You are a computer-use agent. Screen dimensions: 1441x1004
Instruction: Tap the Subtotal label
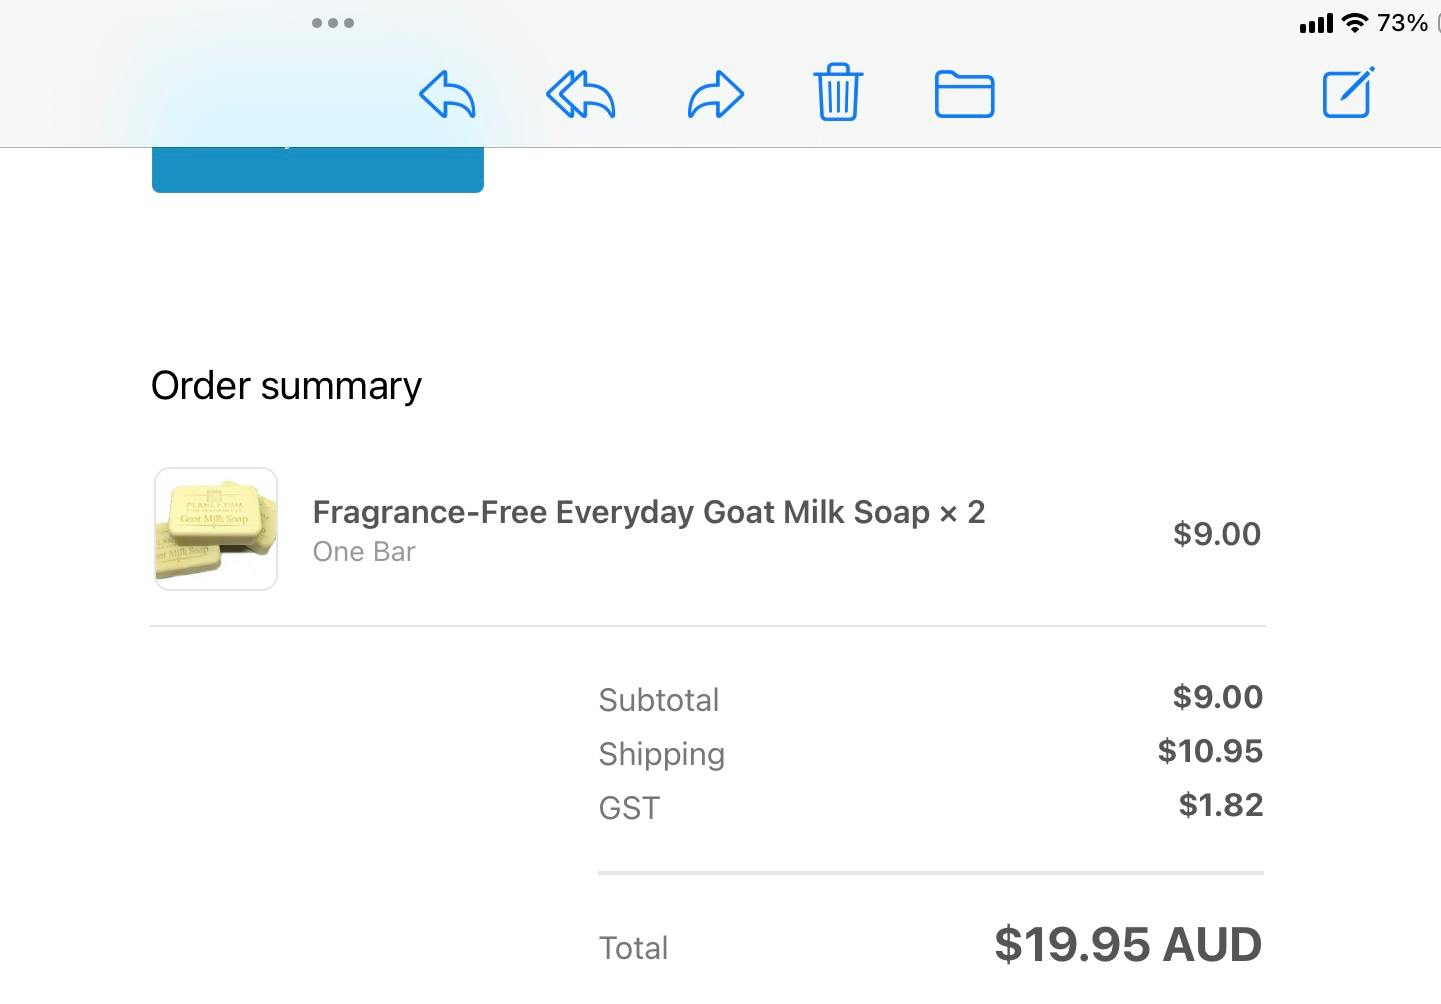click(x=659, y=700)
